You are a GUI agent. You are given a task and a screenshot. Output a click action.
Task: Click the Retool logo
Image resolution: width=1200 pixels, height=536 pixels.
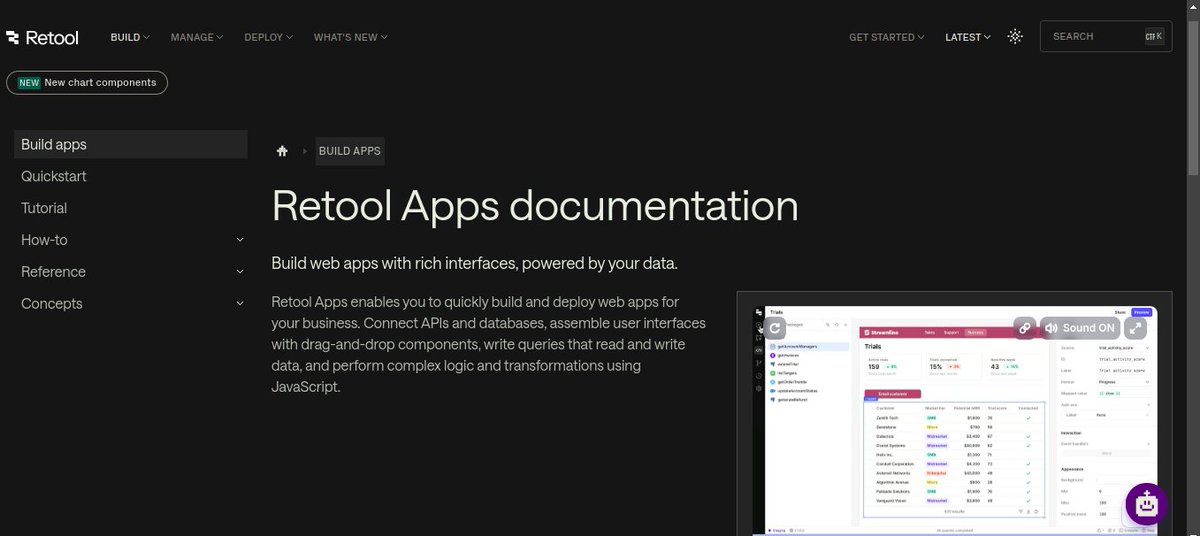(42, 37)
